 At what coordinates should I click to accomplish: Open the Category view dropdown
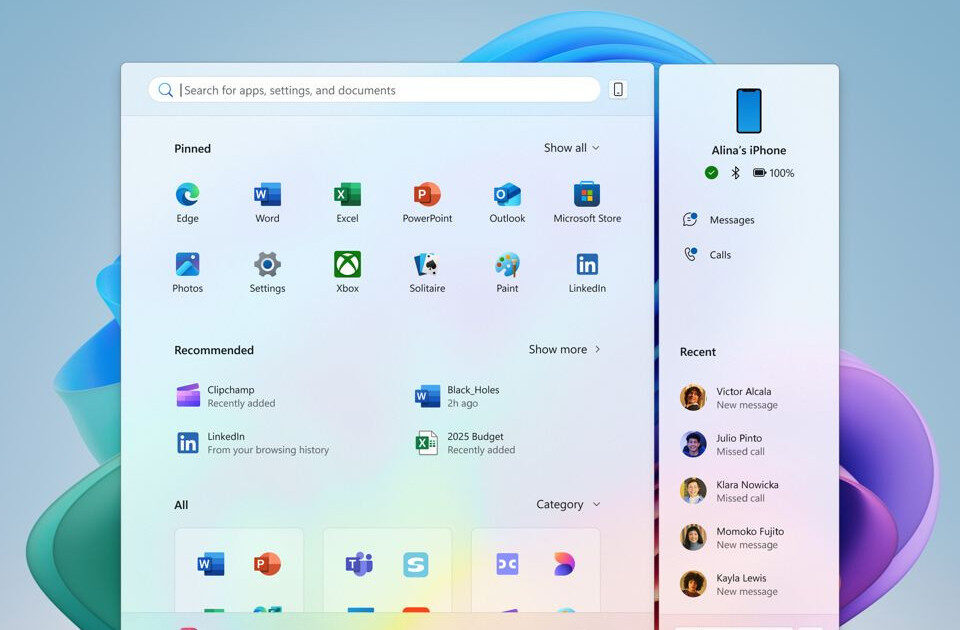568,504
